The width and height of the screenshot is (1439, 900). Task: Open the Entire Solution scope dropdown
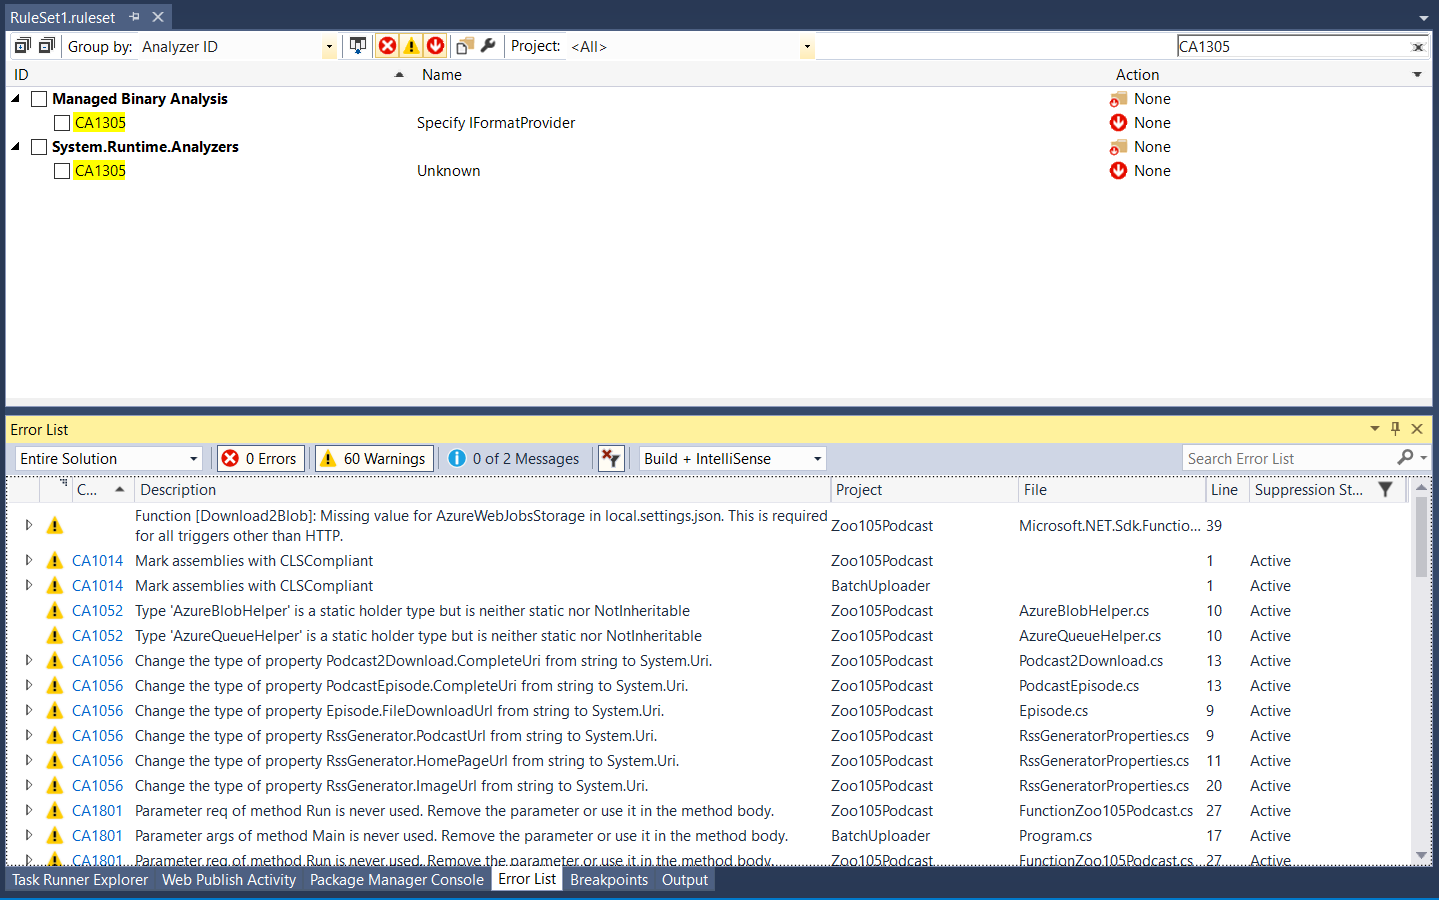click(x=193, y=459)
